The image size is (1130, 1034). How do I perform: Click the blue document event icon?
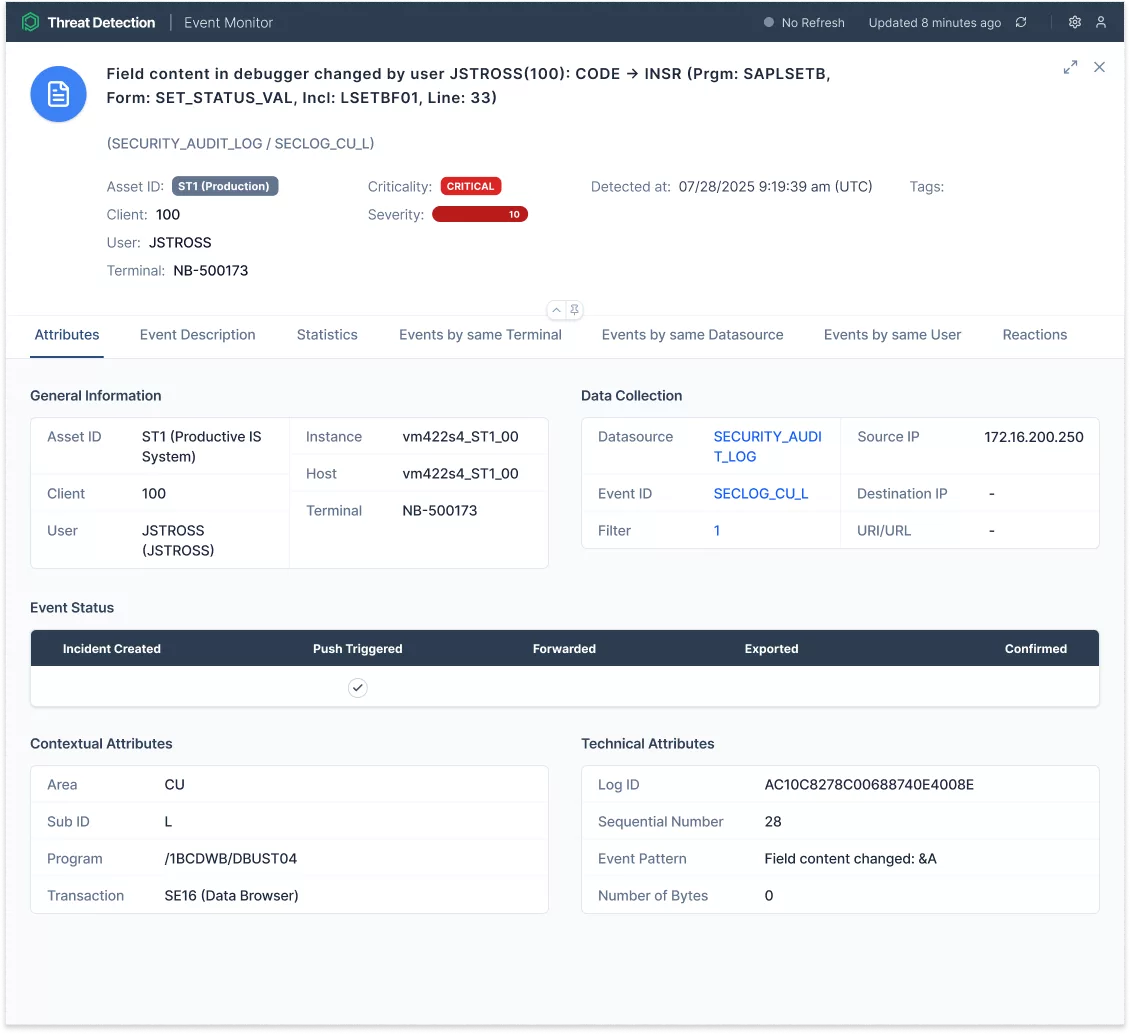[59, 94]
